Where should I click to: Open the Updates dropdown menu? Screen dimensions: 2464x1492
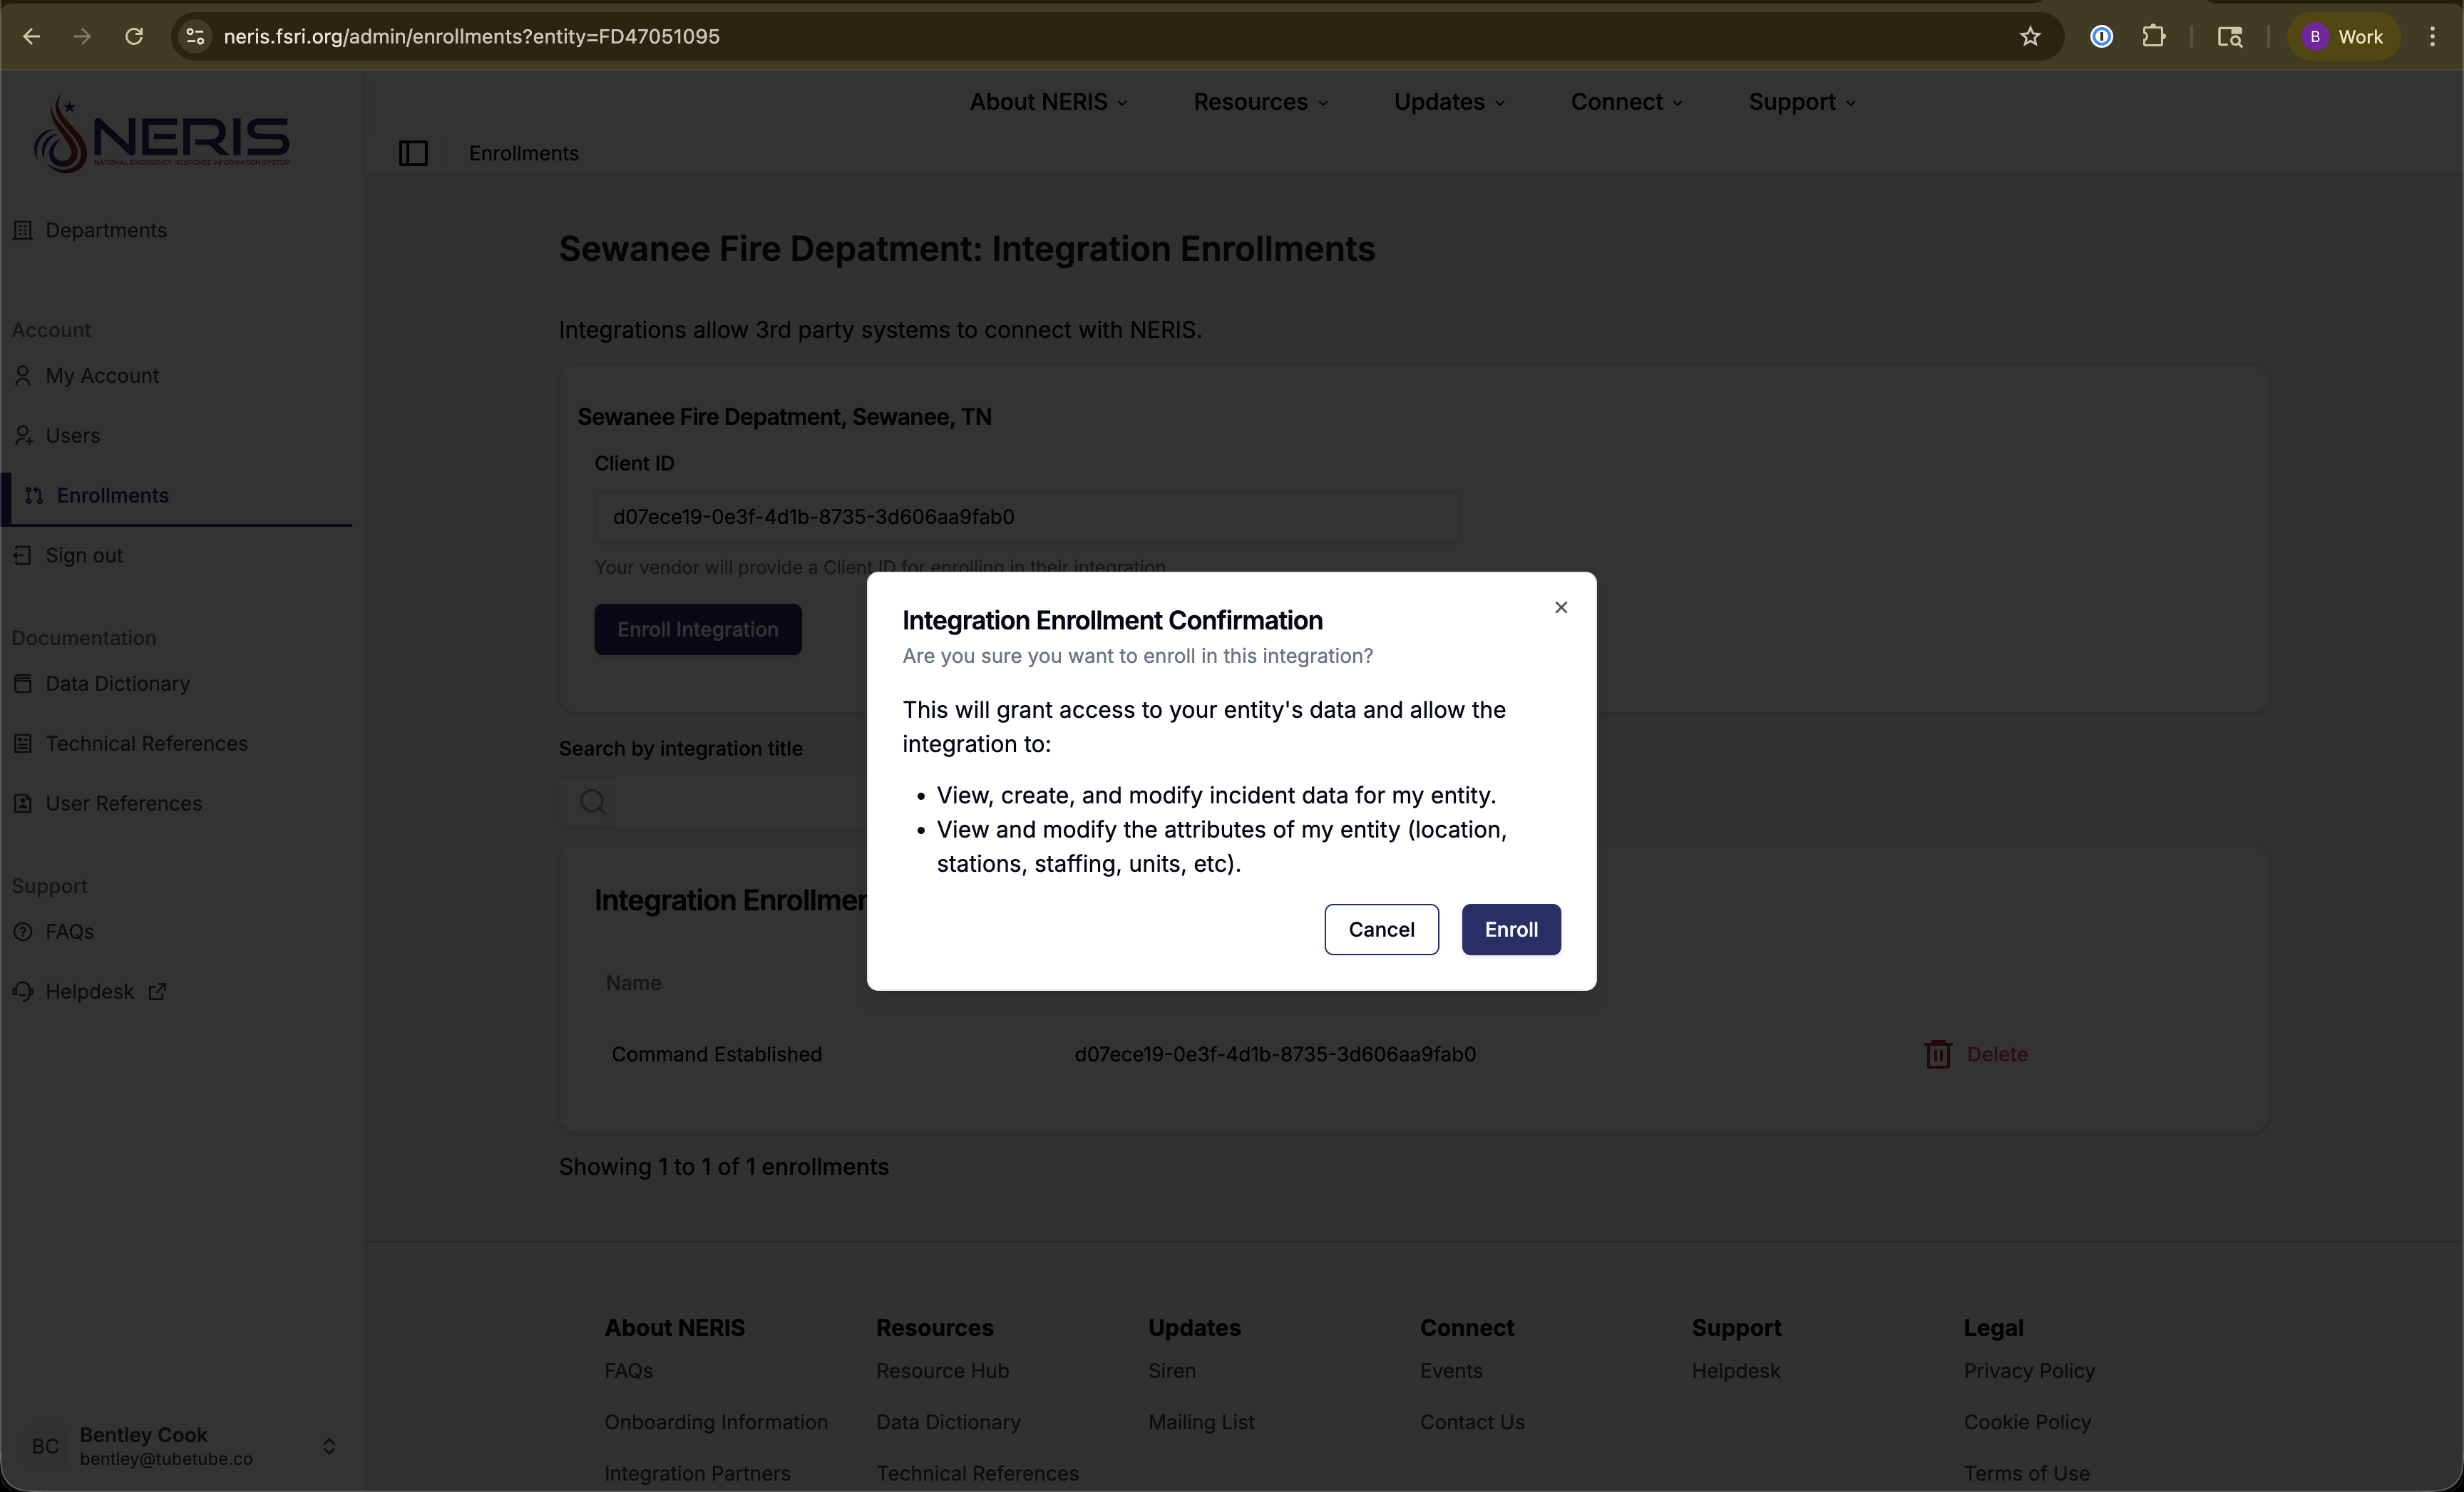click(x=1448, y=101)
